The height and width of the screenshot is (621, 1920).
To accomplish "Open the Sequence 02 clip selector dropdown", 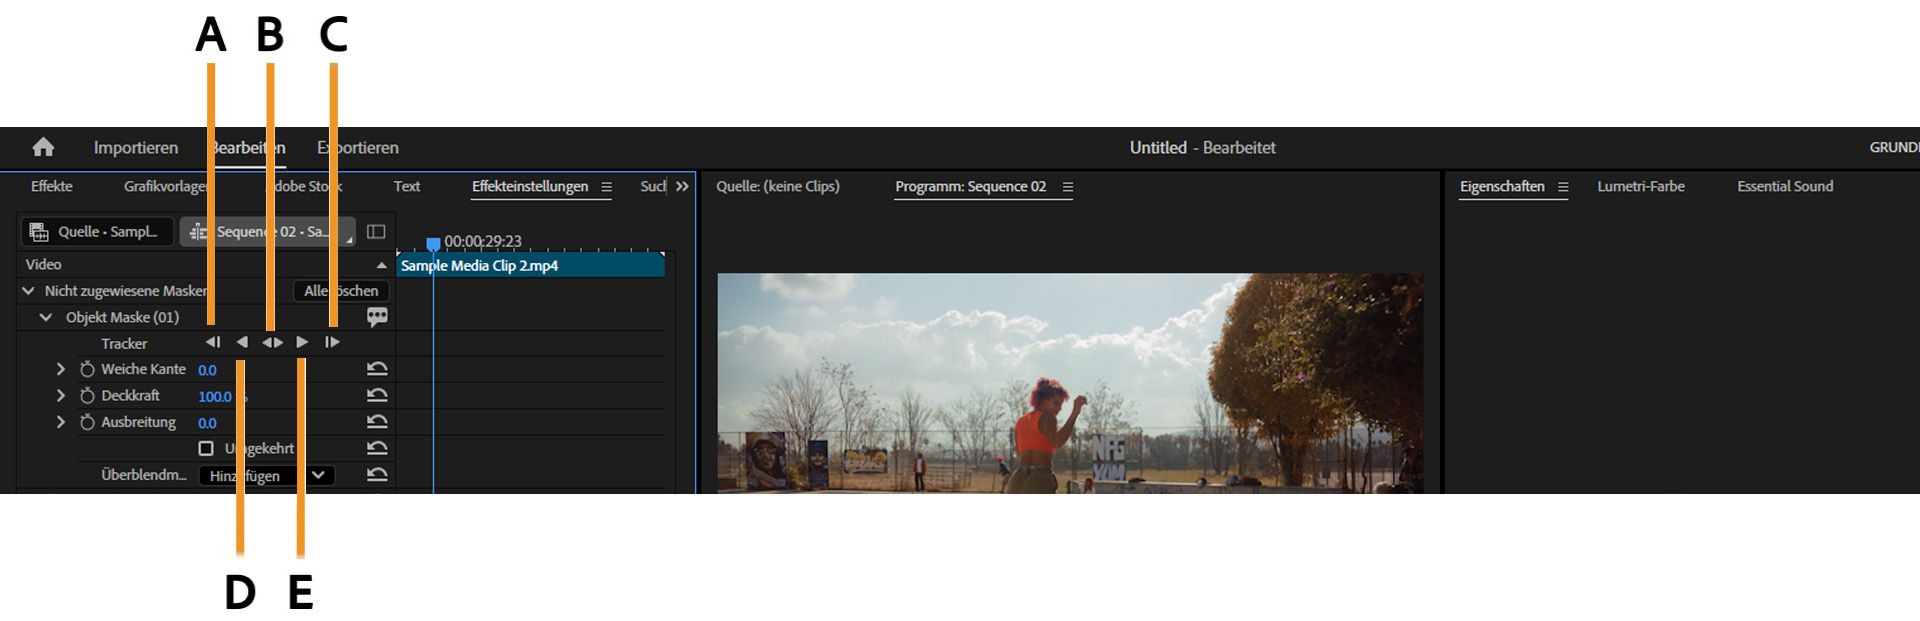I will [x=267, y=232].
